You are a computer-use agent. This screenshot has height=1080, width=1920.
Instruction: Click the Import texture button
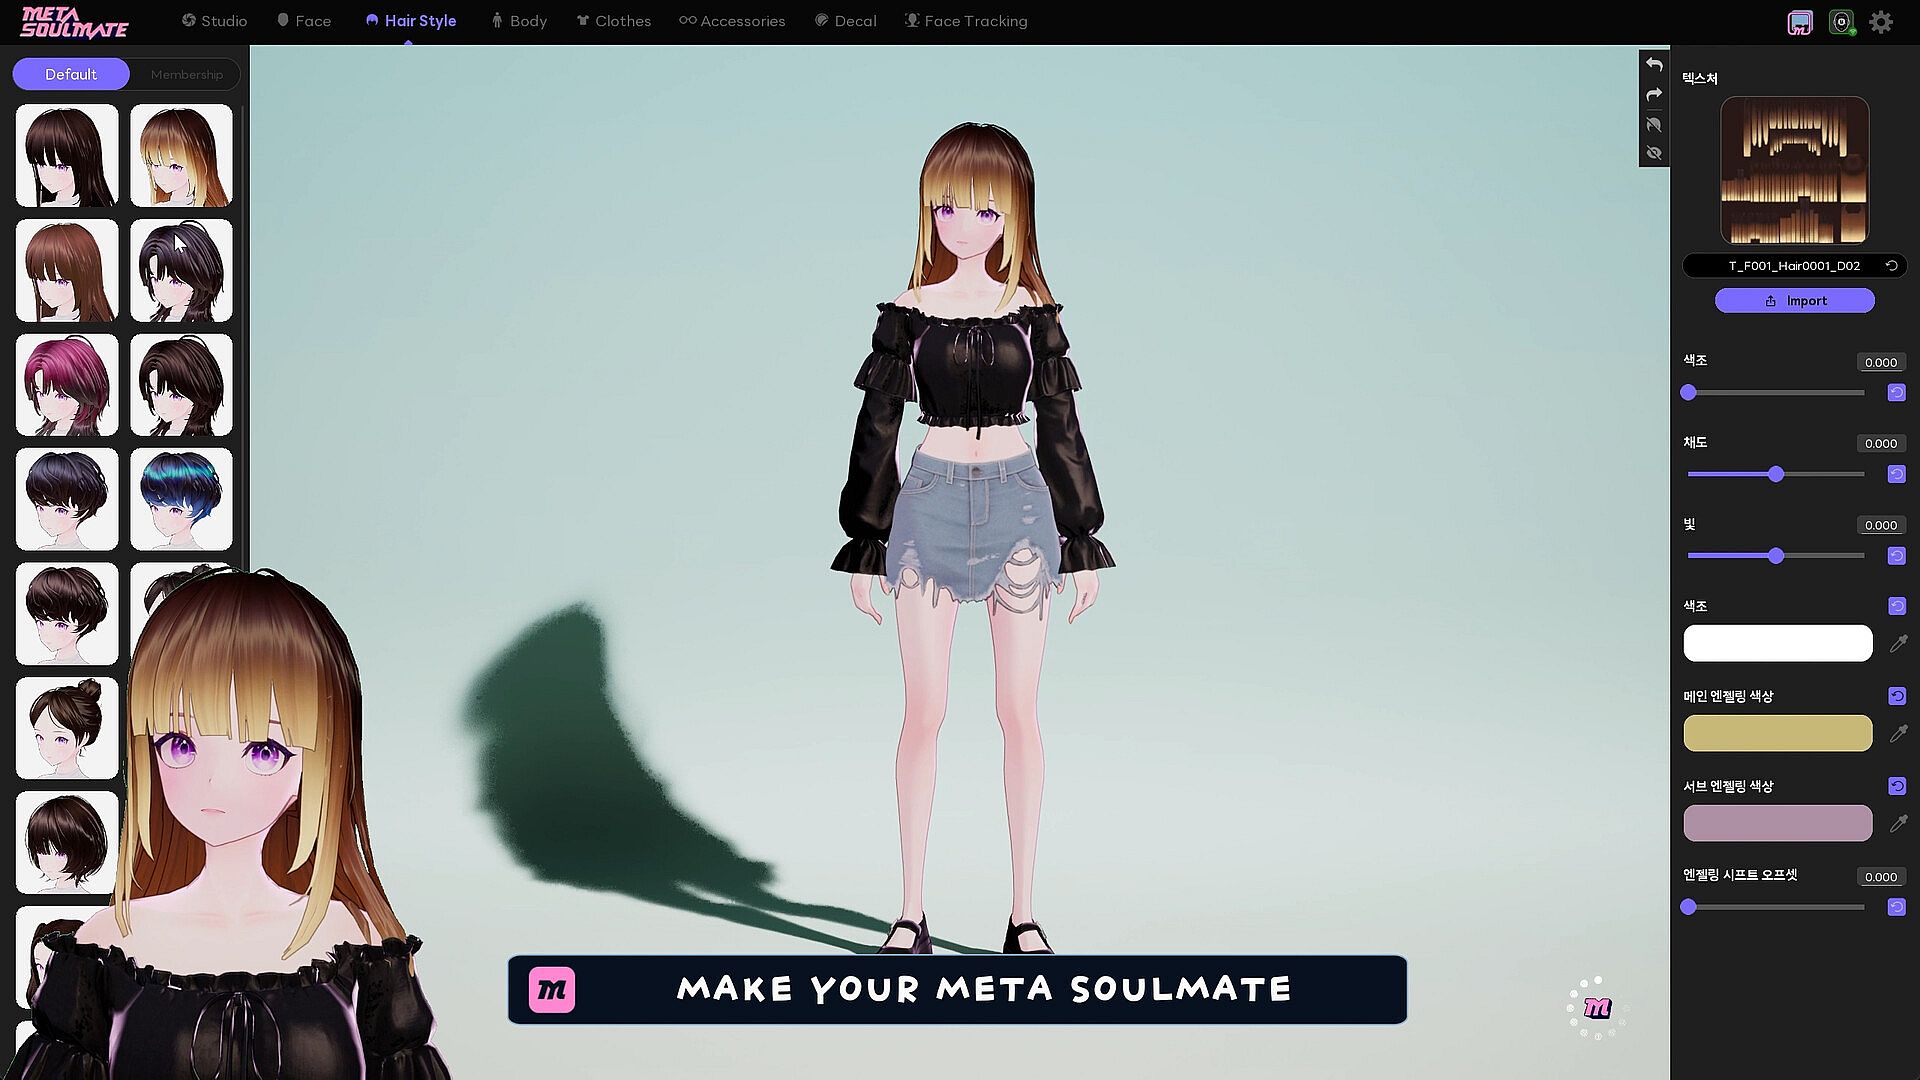tap(1794, 301)
